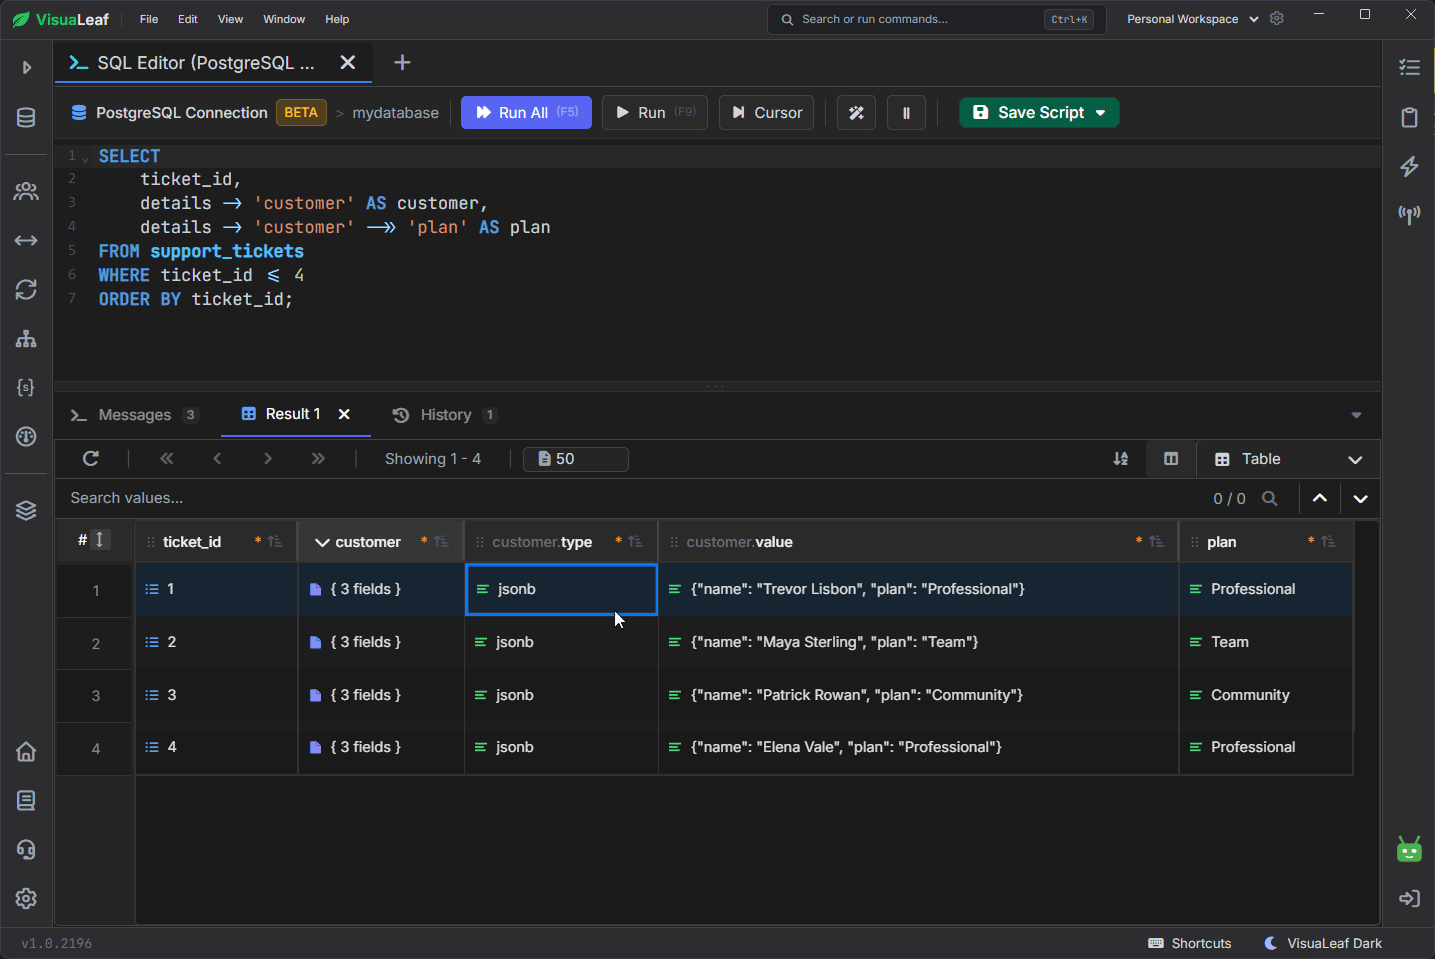
Task: Open the Table view mode dropdown
Action: (x=1288, y=459)
